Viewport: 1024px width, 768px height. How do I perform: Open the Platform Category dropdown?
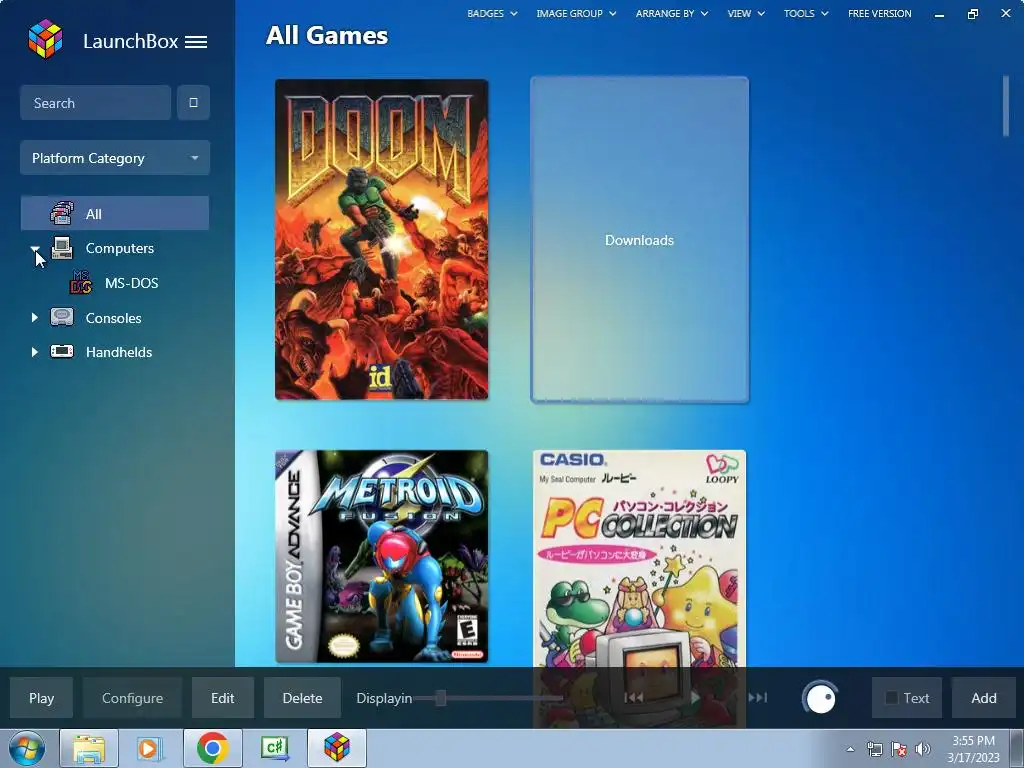pos(115,158)
